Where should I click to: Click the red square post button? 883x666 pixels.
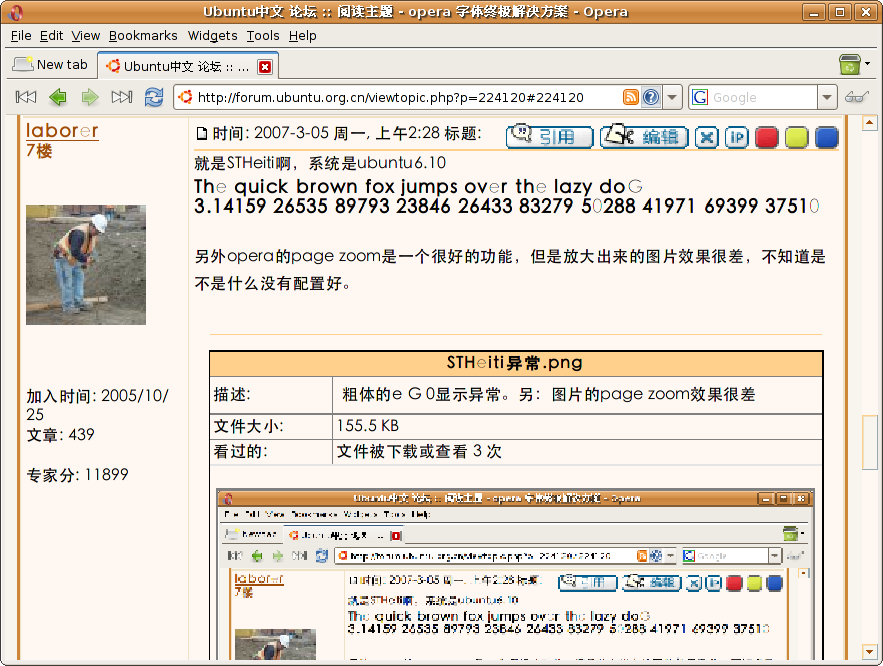point(766,137)
